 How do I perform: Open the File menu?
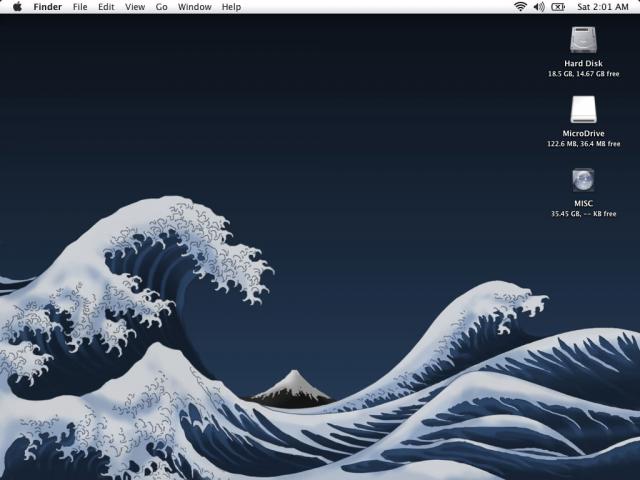point(80,7)
